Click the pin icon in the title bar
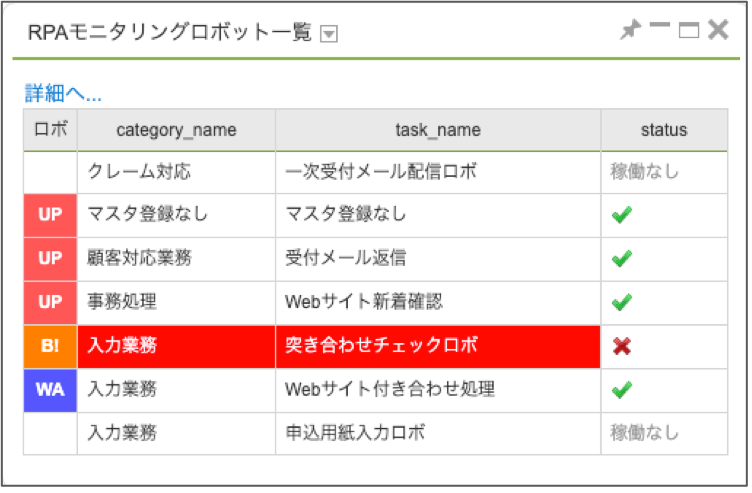The image size is (752, 493). pyautogui.click(x=630, y=31)
